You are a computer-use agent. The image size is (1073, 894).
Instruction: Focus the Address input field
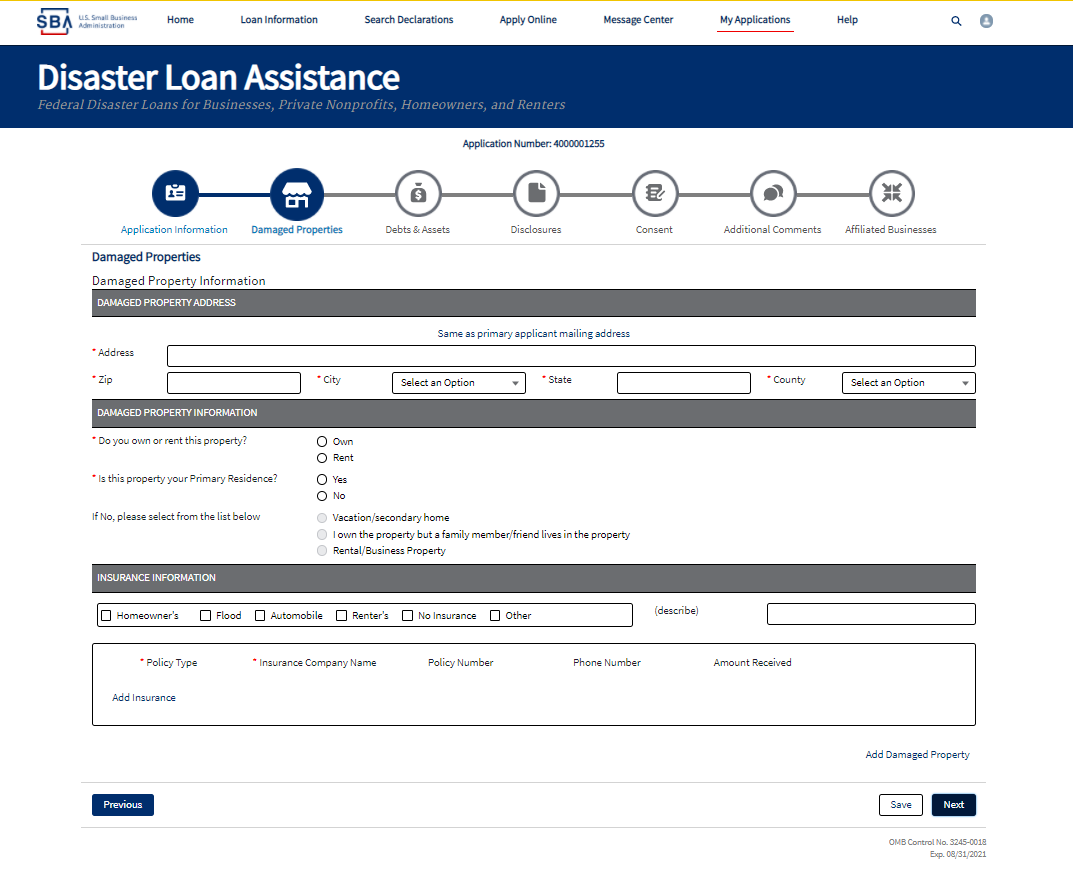pyautogui.click(x=571, y=356)
